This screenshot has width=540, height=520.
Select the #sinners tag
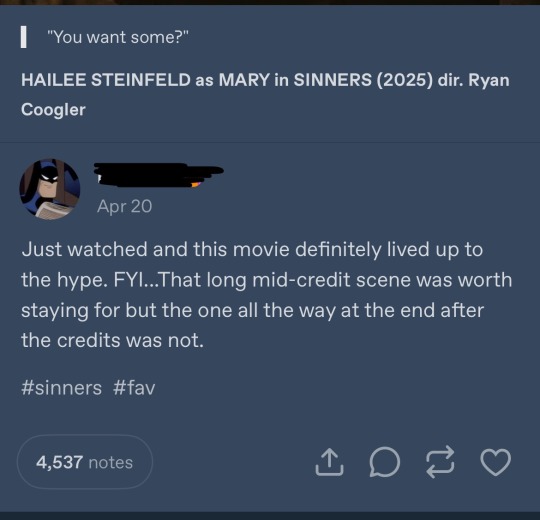61,388
